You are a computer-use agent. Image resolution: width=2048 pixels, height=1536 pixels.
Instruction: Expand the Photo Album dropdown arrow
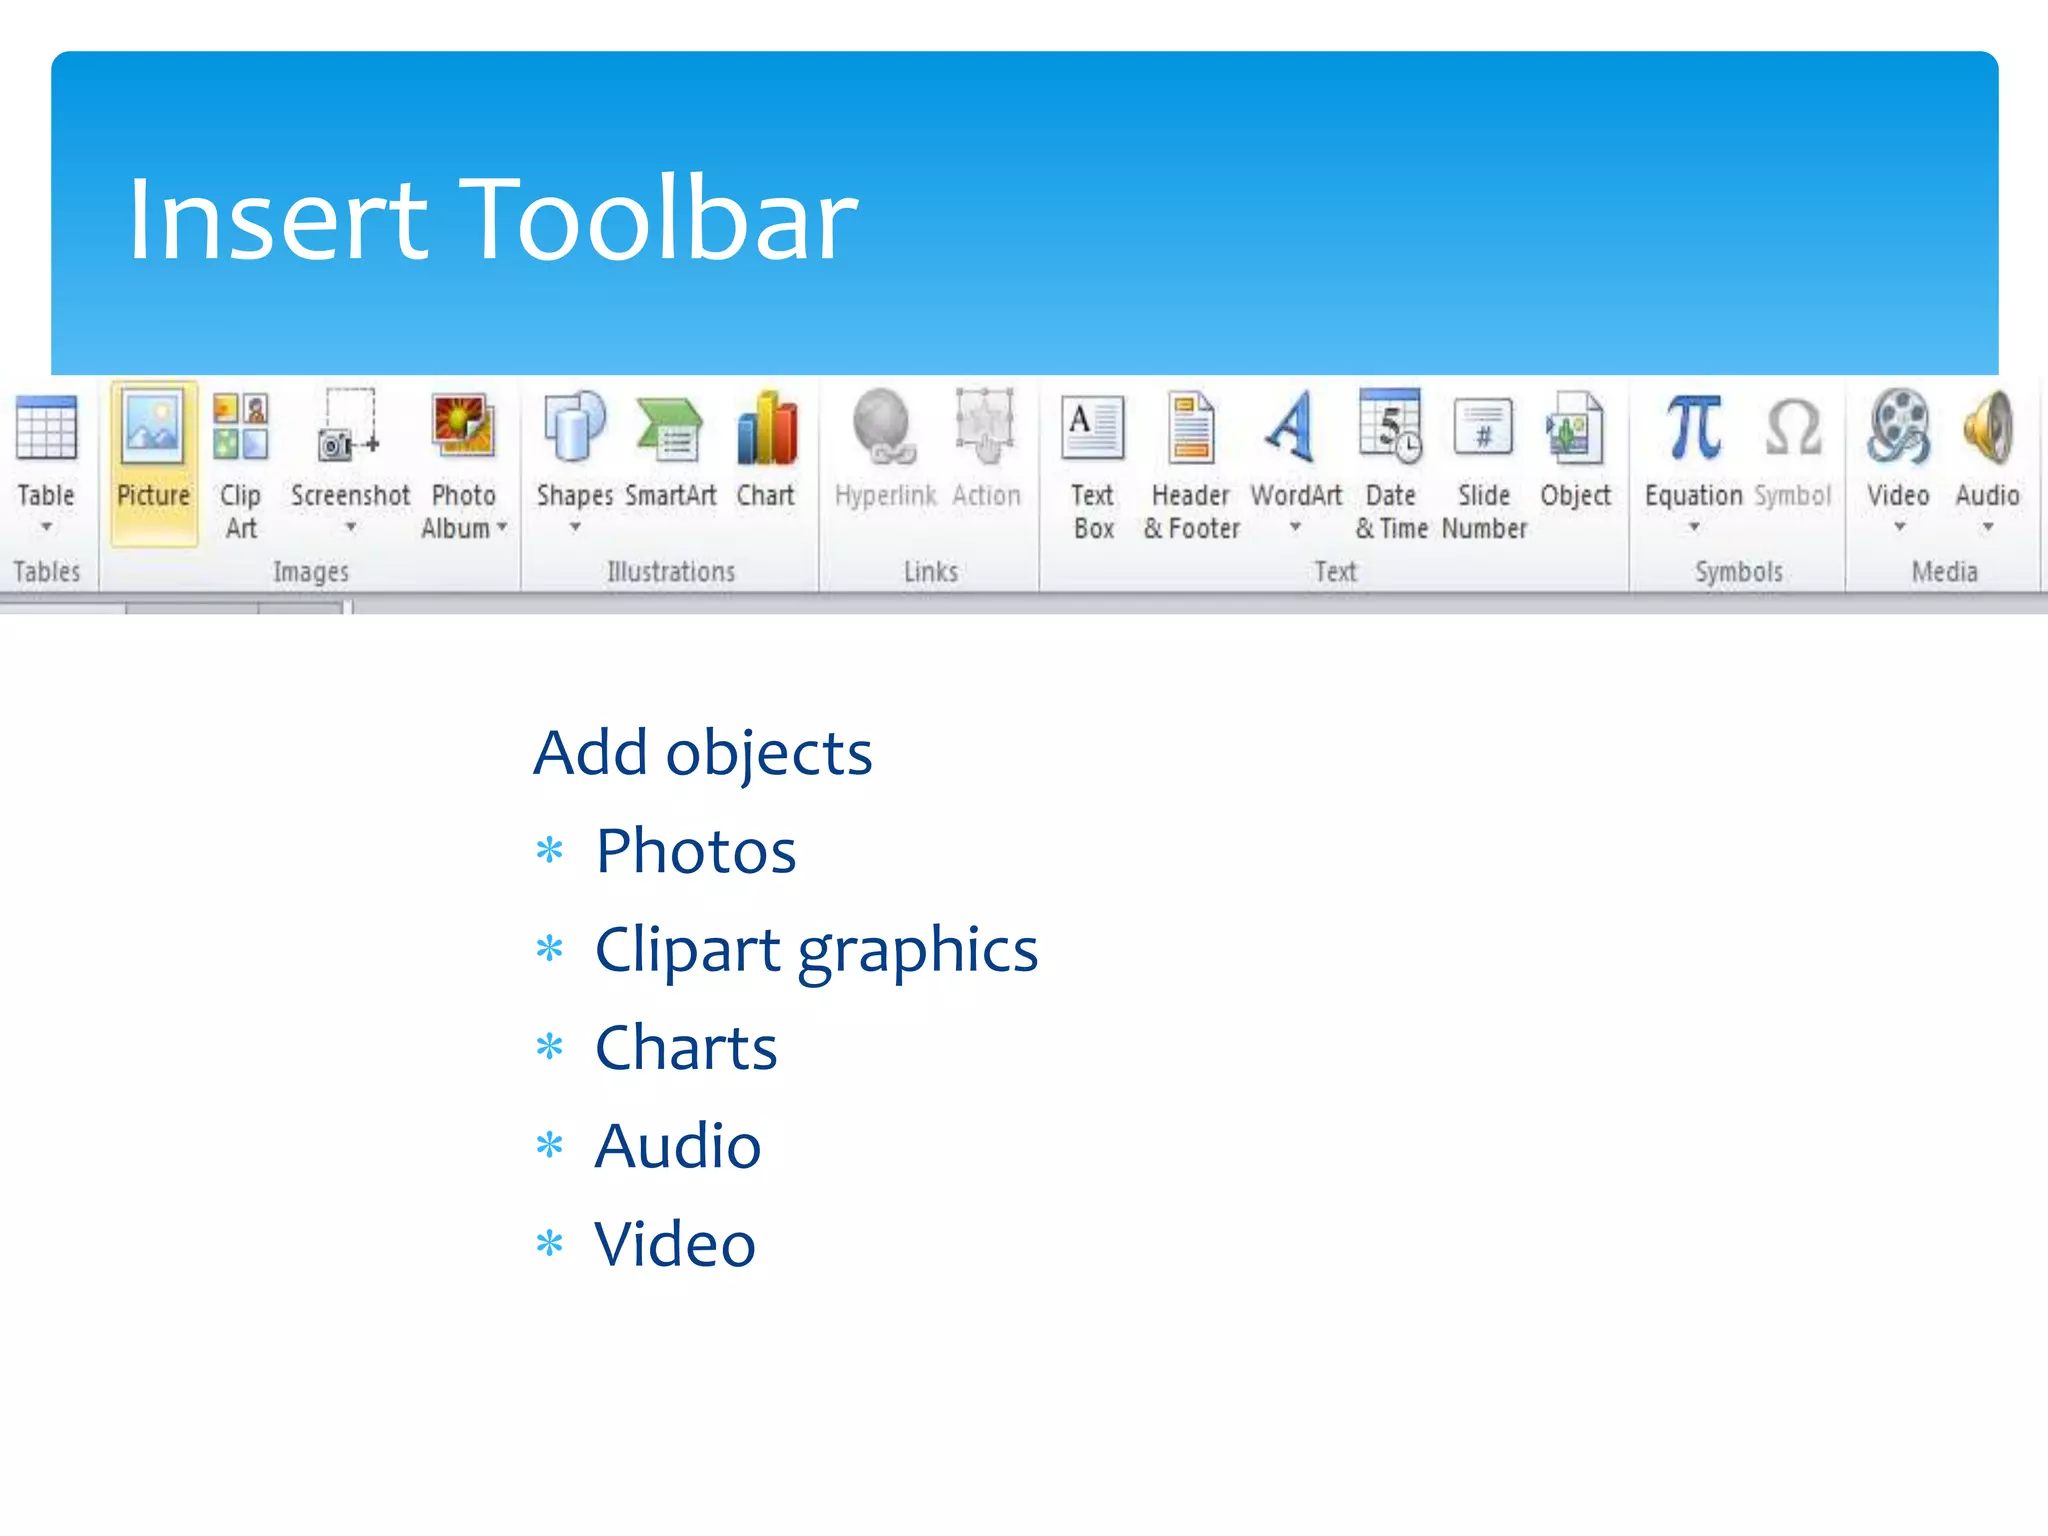pos(502,526)
